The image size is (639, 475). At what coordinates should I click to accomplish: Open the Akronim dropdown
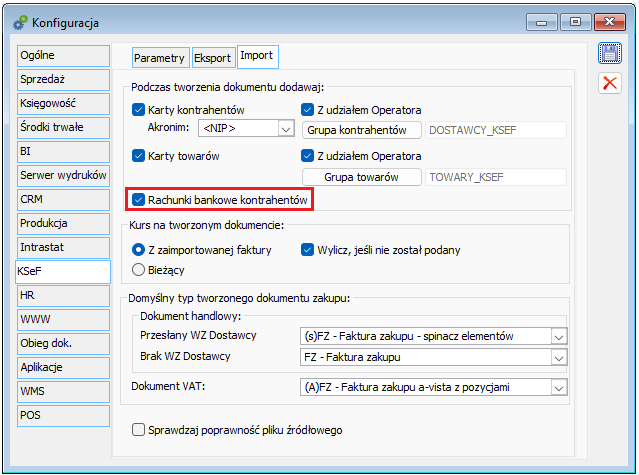click(285, 129)
